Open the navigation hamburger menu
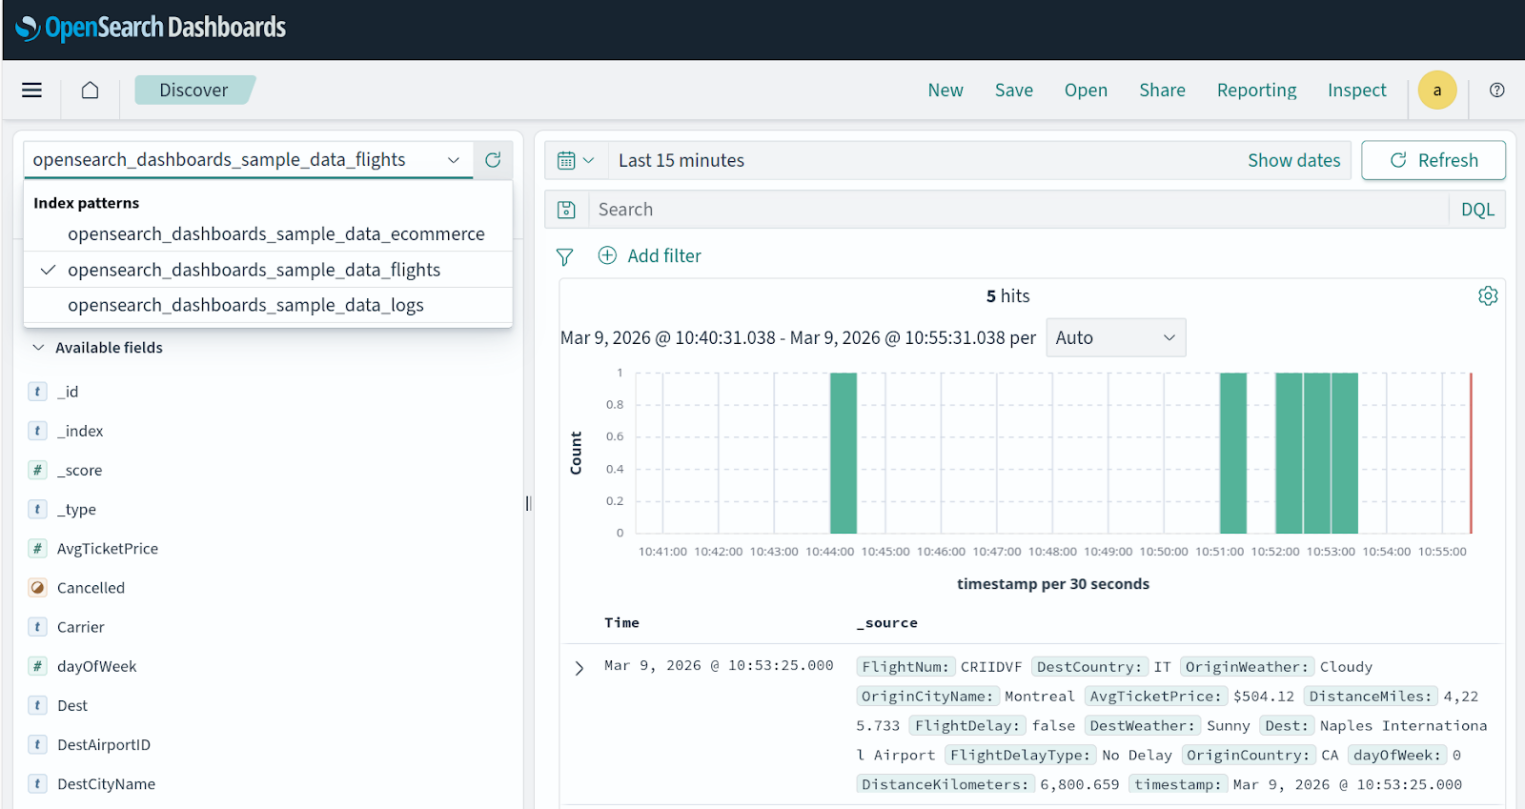 (x=31, y=90)
